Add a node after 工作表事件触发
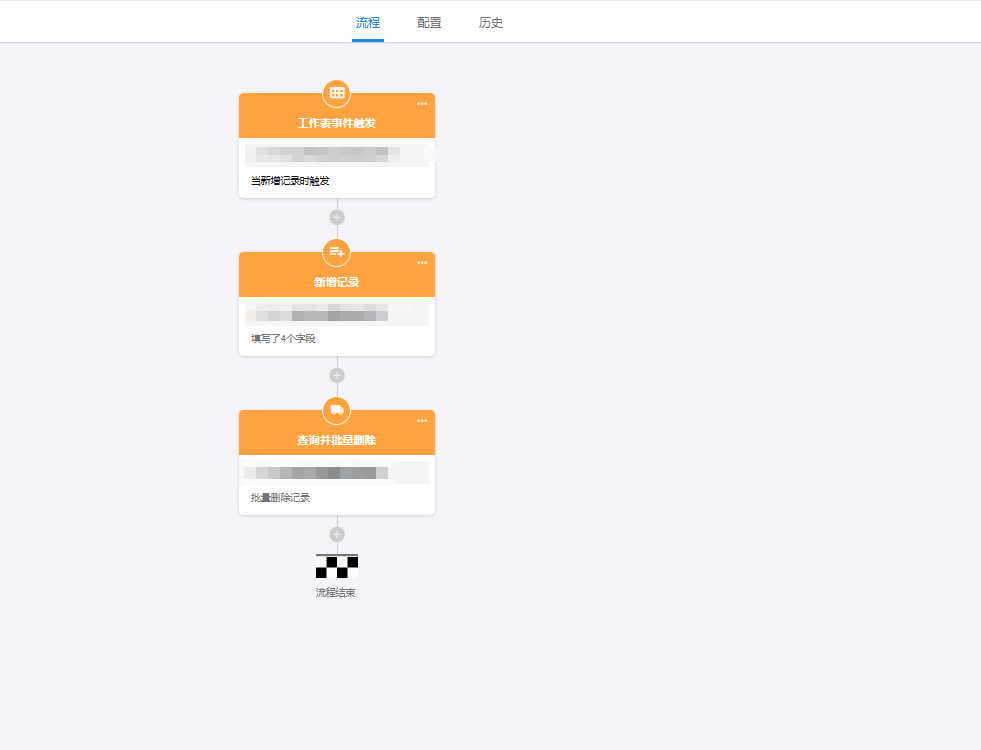This screenshot has height=750, width=981. point(337,218)
